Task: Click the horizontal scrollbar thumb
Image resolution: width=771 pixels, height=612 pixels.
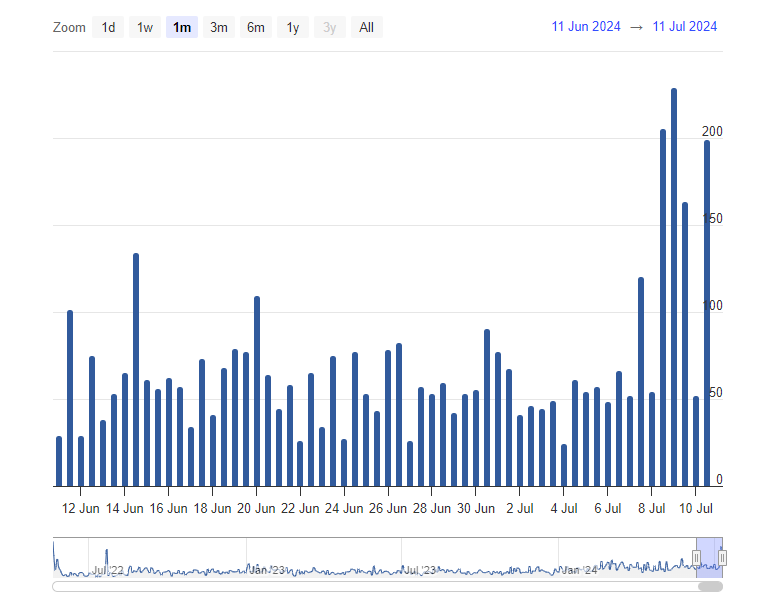Action: coord(711,586)
